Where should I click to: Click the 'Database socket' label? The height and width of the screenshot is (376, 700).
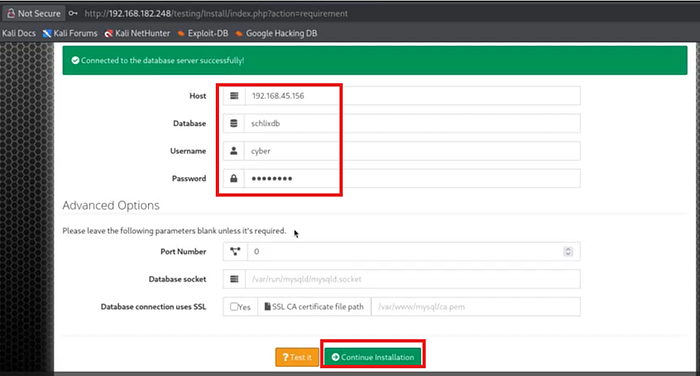point(178,279)
